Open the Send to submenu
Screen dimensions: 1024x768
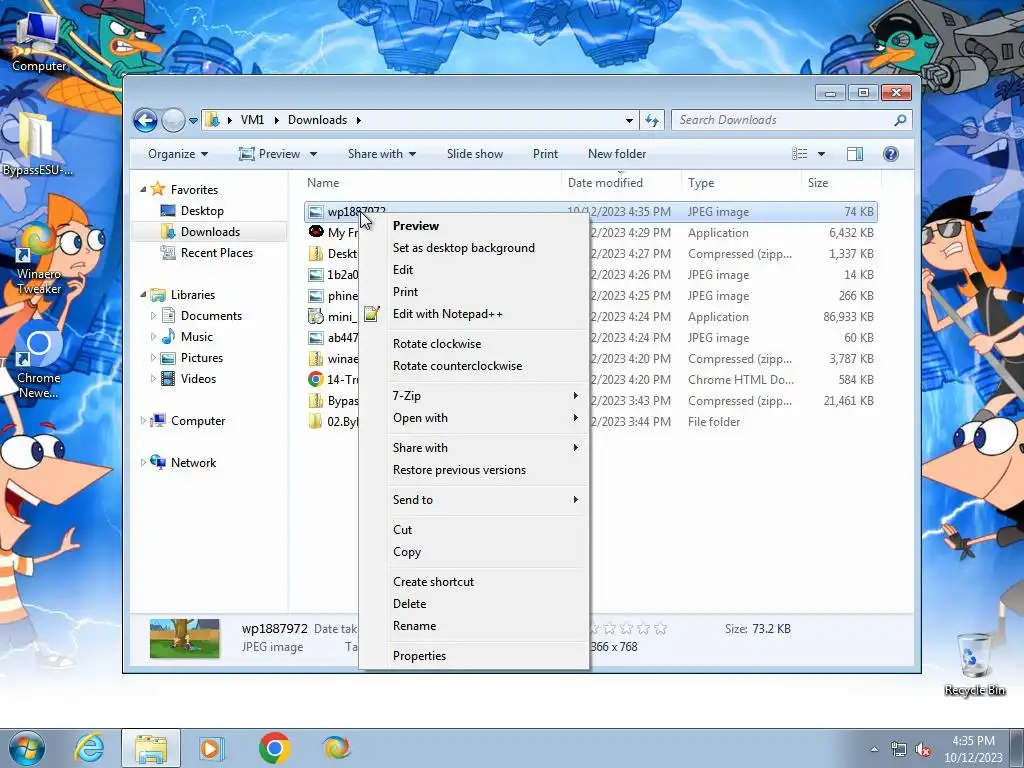coord(474,500)
